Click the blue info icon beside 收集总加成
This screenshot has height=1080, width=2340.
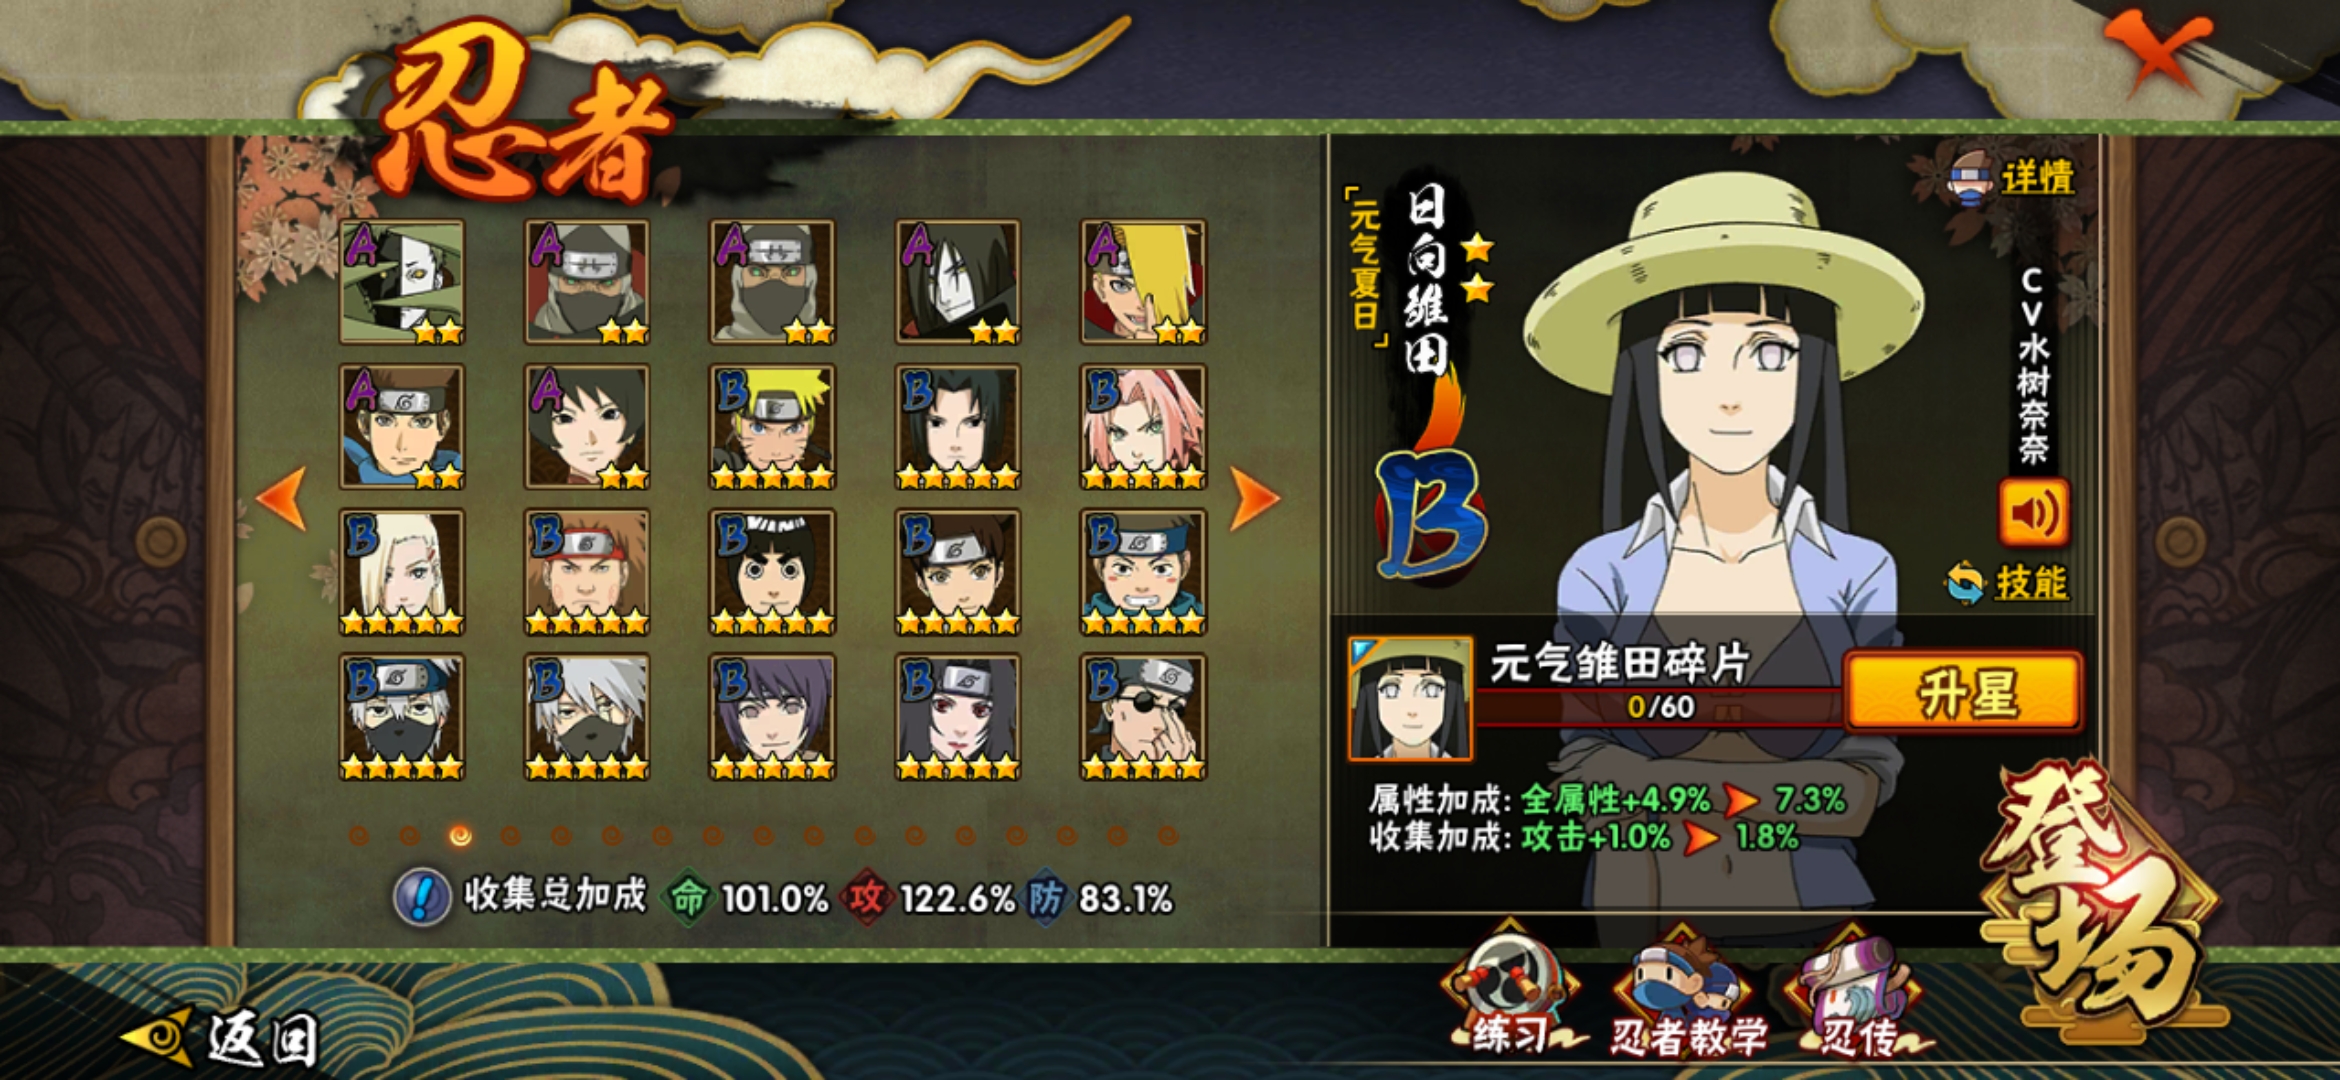(422, 896)
